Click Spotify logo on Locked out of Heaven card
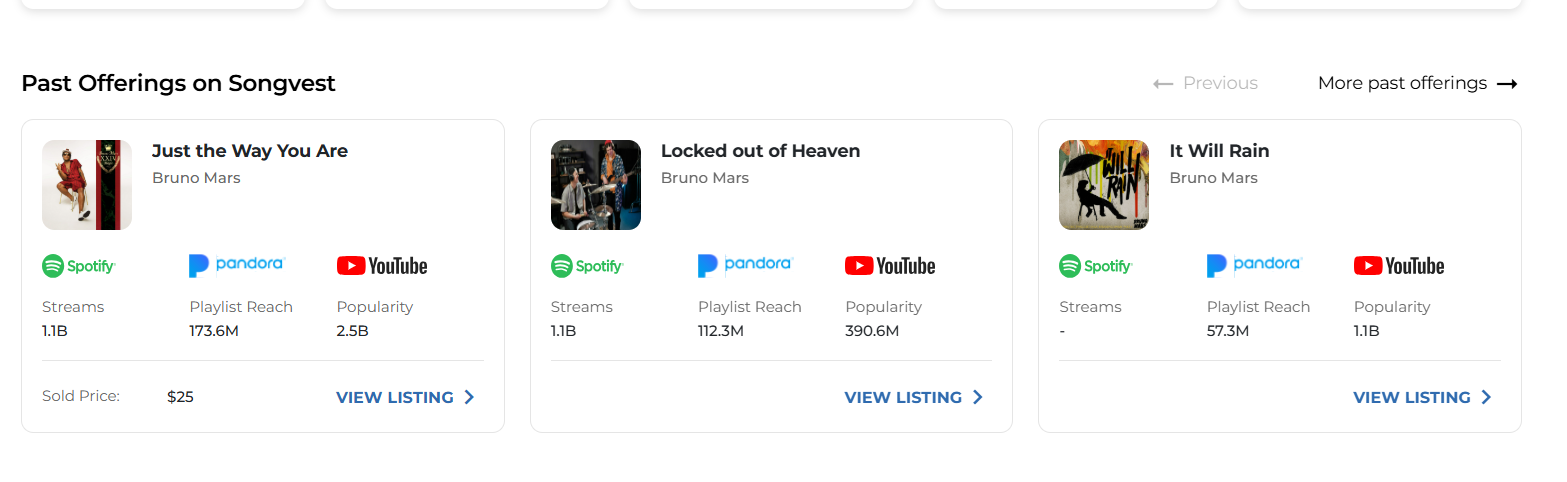 pos(587,266)
